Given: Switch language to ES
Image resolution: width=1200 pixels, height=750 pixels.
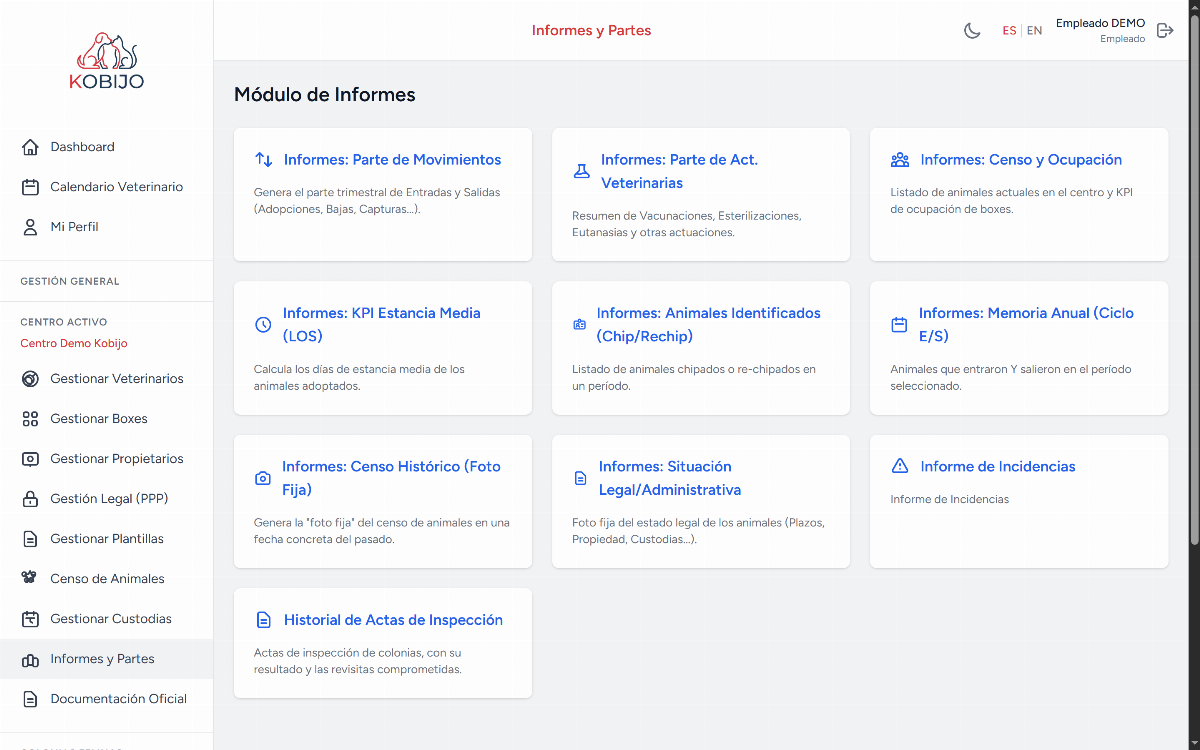Looking at the screenshot, I should [x=1009, y=31].
